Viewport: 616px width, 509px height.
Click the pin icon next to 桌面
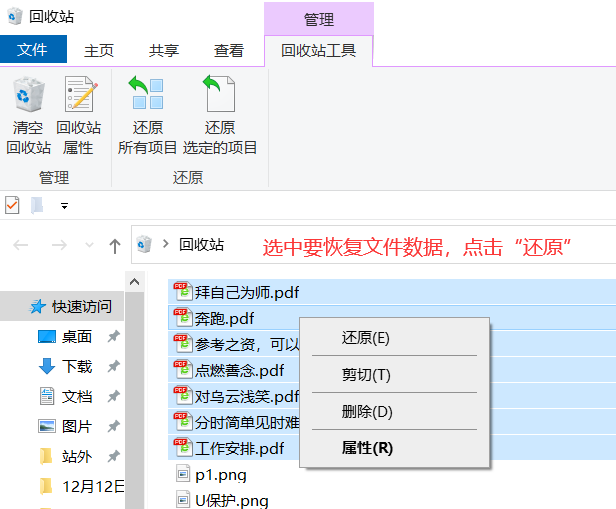click(114, 337)
